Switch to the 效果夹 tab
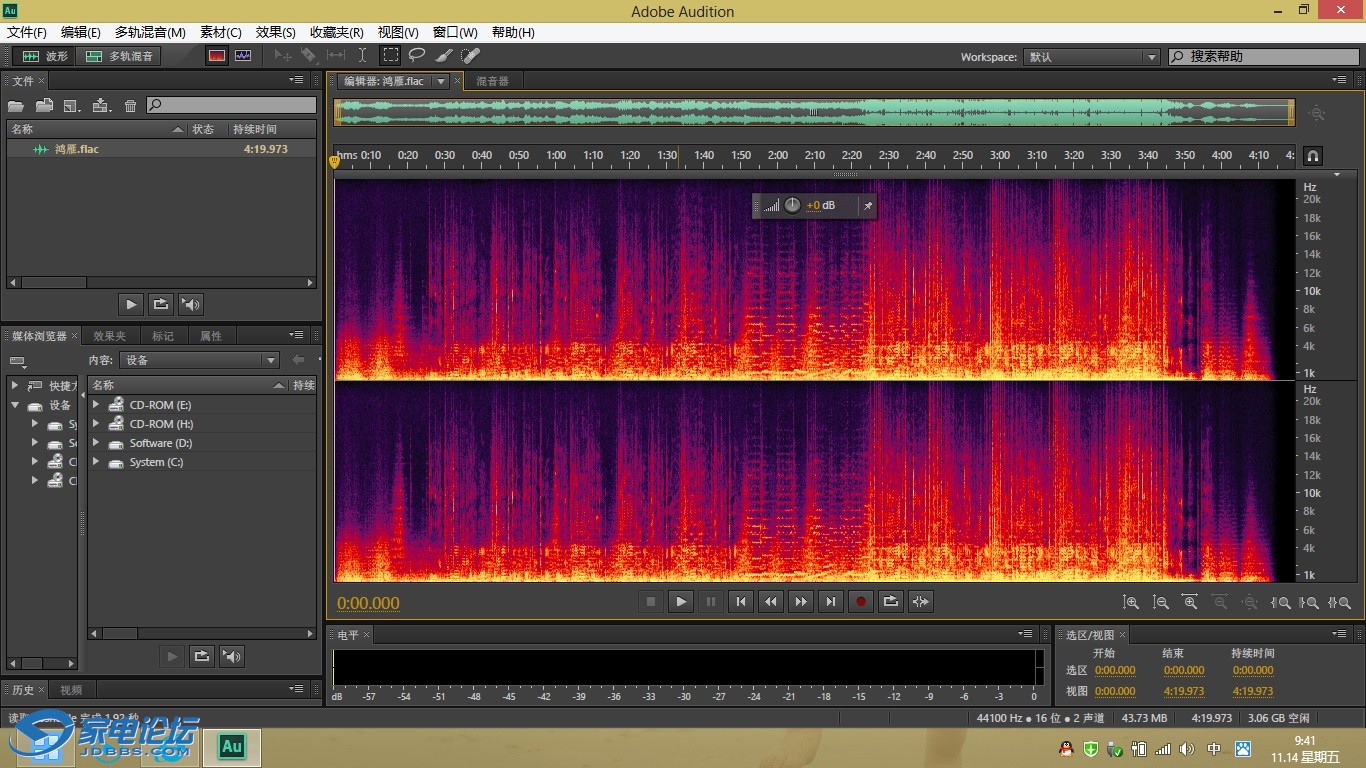Screen dimensions: 1366x768 109,336
